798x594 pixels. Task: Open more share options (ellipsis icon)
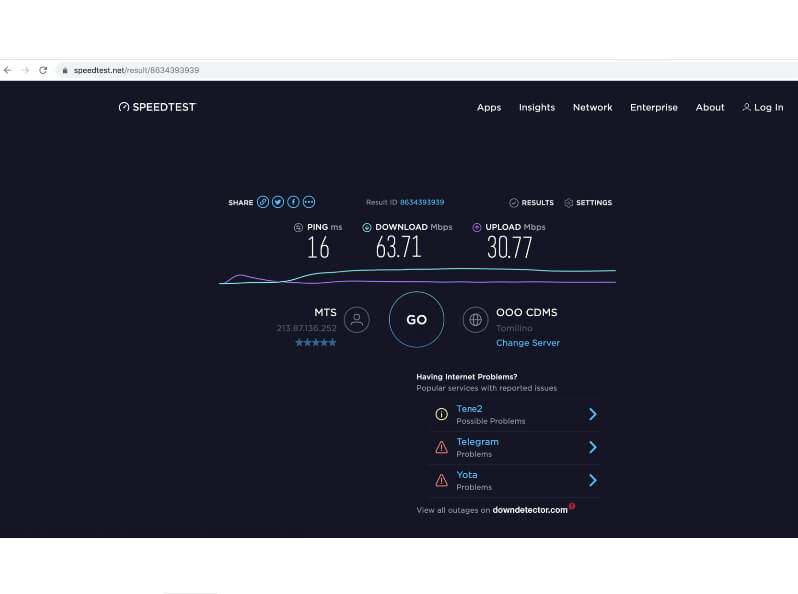tap(309, 202)
